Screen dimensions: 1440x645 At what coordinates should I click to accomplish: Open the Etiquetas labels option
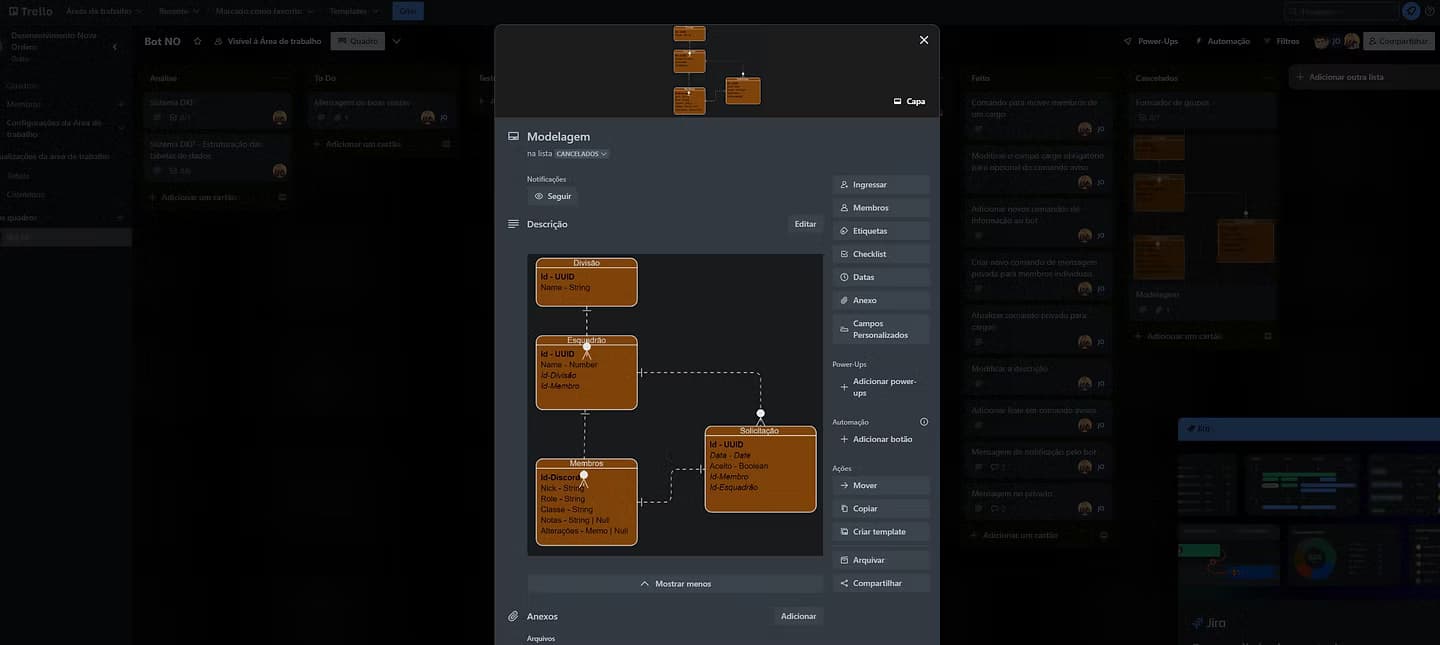(880, 231)
